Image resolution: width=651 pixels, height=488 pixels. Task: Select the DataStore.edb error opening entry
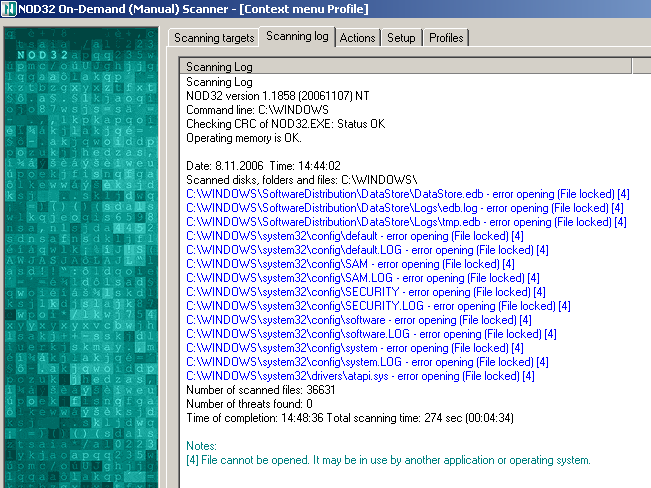pyautogui.click(x=408, y=194)
